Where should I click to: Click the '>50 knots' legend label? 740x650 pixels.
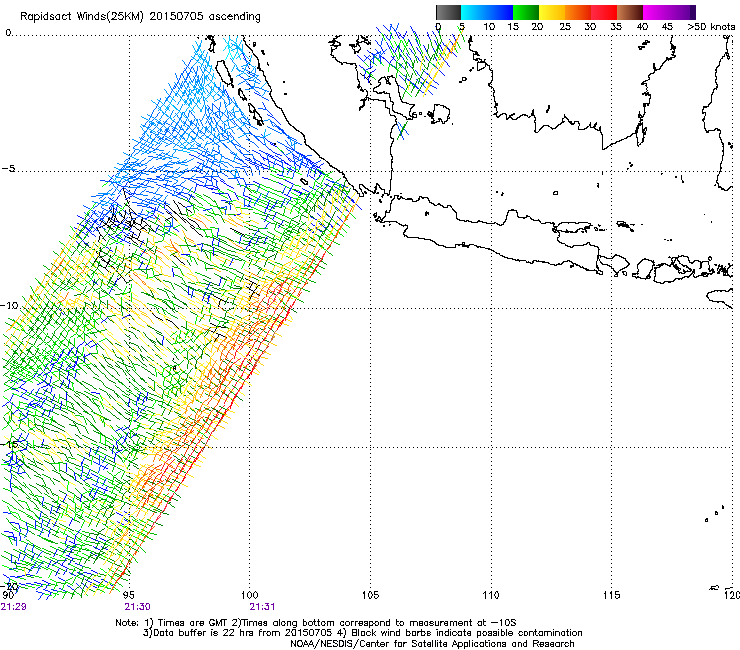(x=711, y=27)
